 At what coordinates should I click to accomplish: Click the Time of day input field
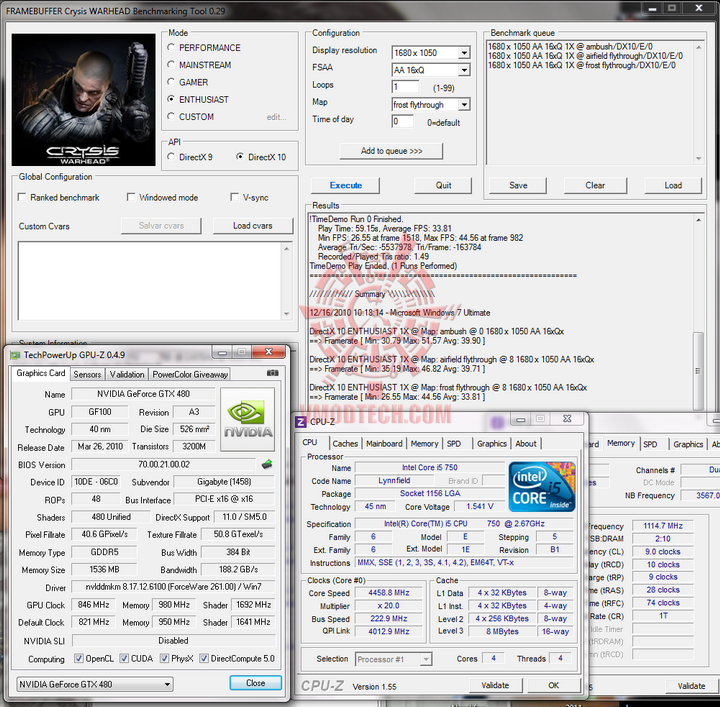click(x=403, y=121)
